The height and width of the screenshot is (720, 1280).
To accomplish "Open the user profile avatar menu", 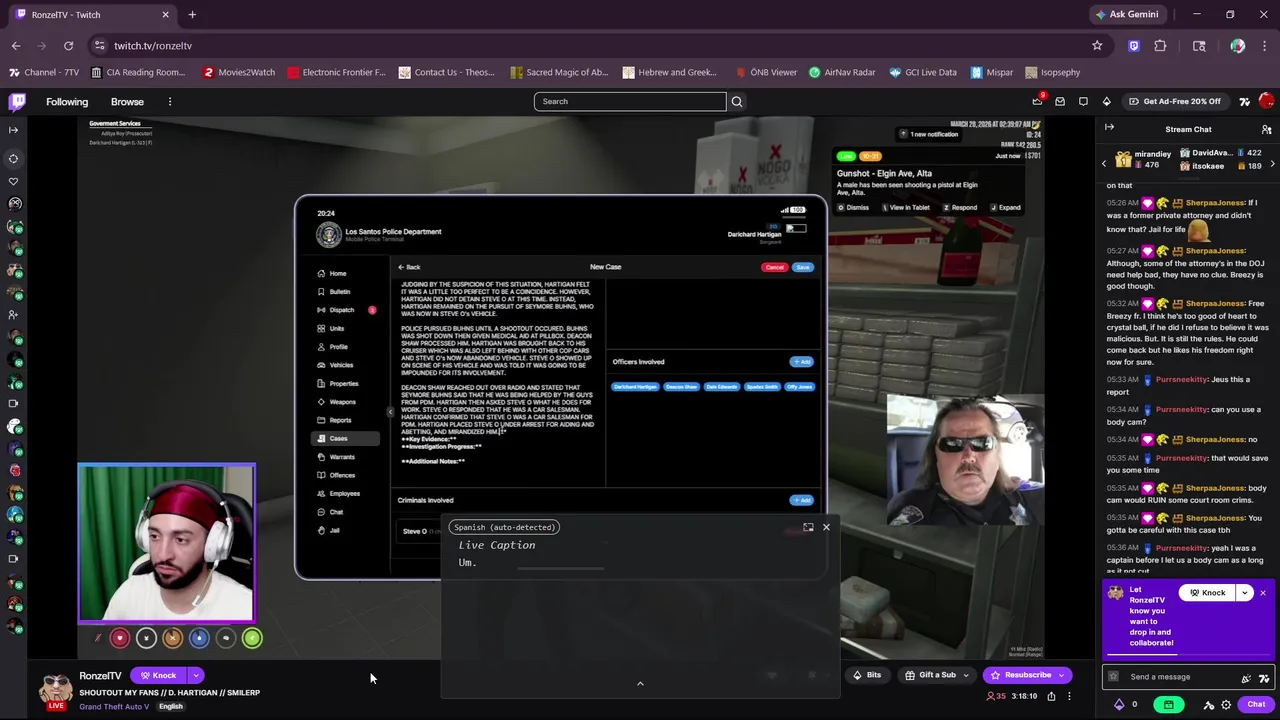I will coord(1266,101).
